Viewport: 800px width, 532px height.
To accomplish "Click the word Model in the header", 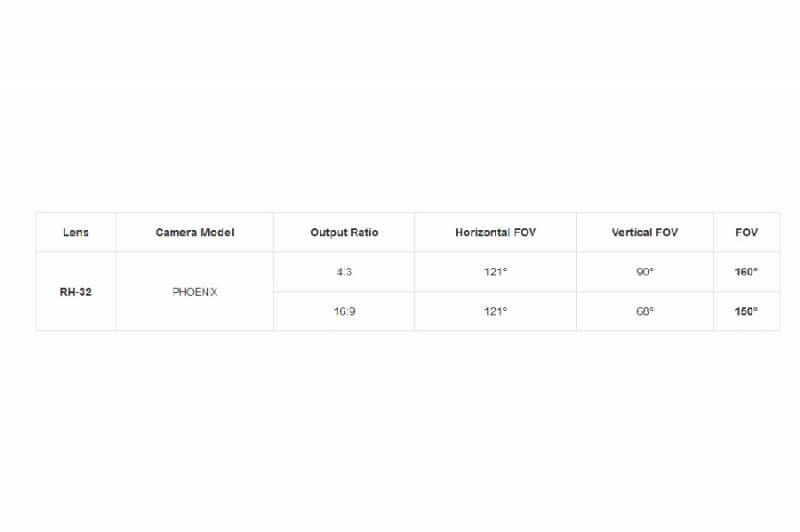I will click(217, 232).
